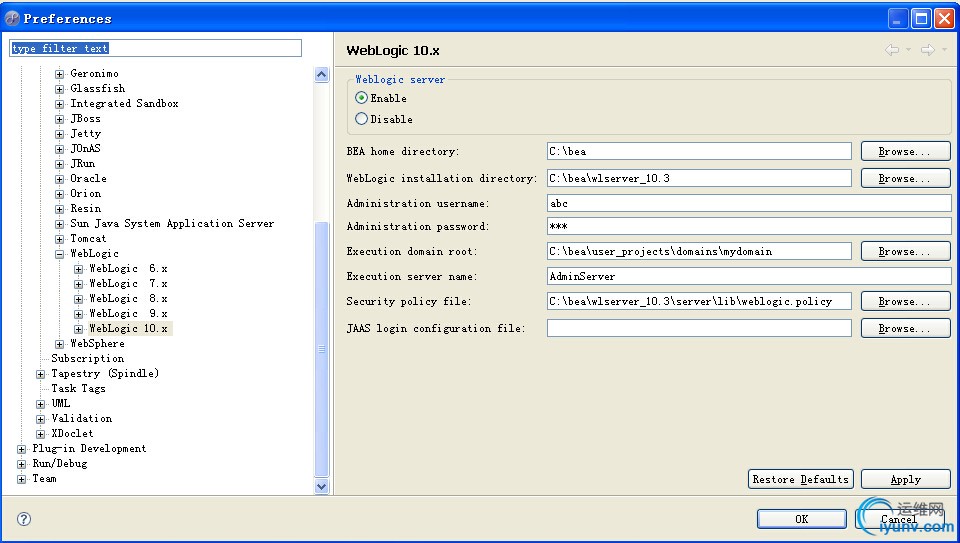Expand the WebLogic 9.x node
Viewport: 960px width, 543px height.
(x=78, y=314)
